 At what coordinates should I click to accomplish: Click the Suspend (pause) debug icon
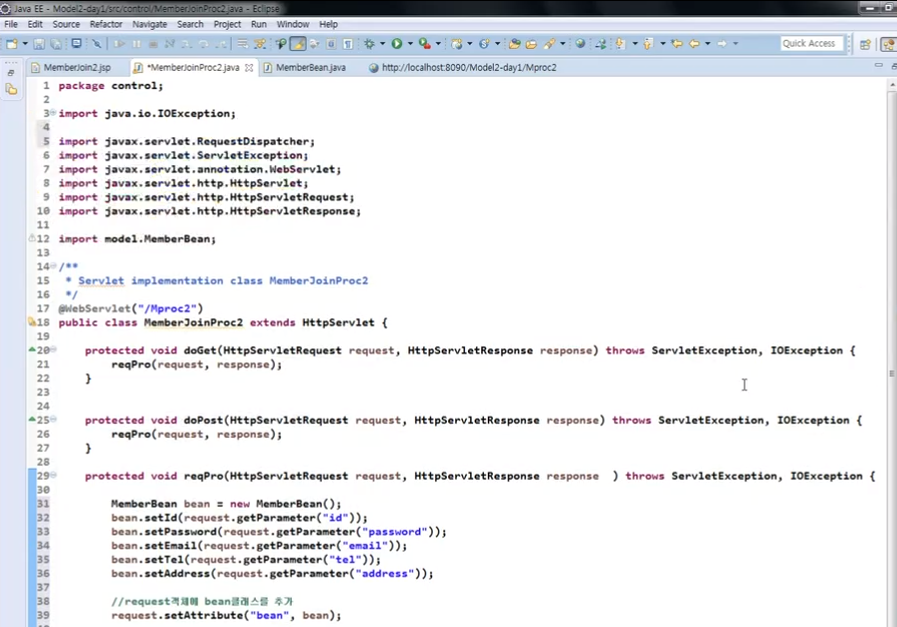coord(136,43)
